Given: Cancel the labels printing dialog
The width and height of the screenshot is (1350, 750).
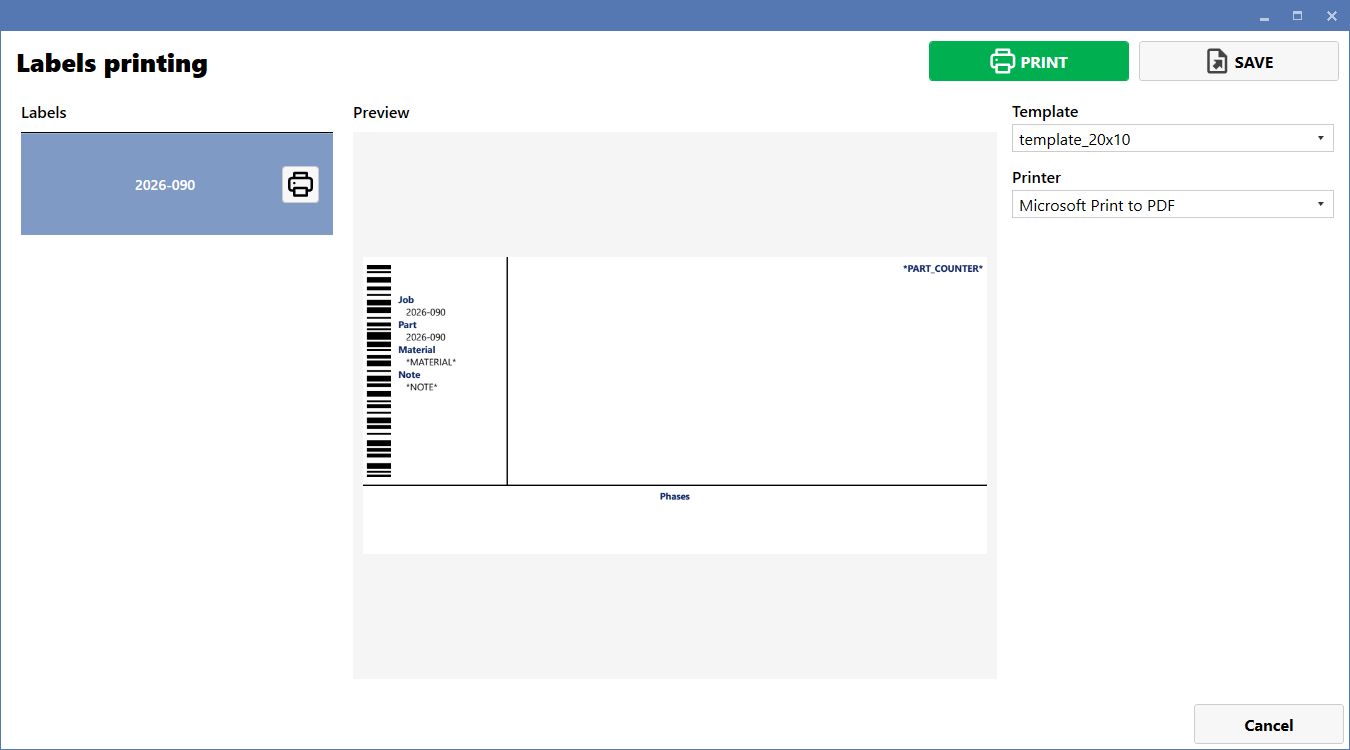Looking at the screenshot, I should 1269,725.
